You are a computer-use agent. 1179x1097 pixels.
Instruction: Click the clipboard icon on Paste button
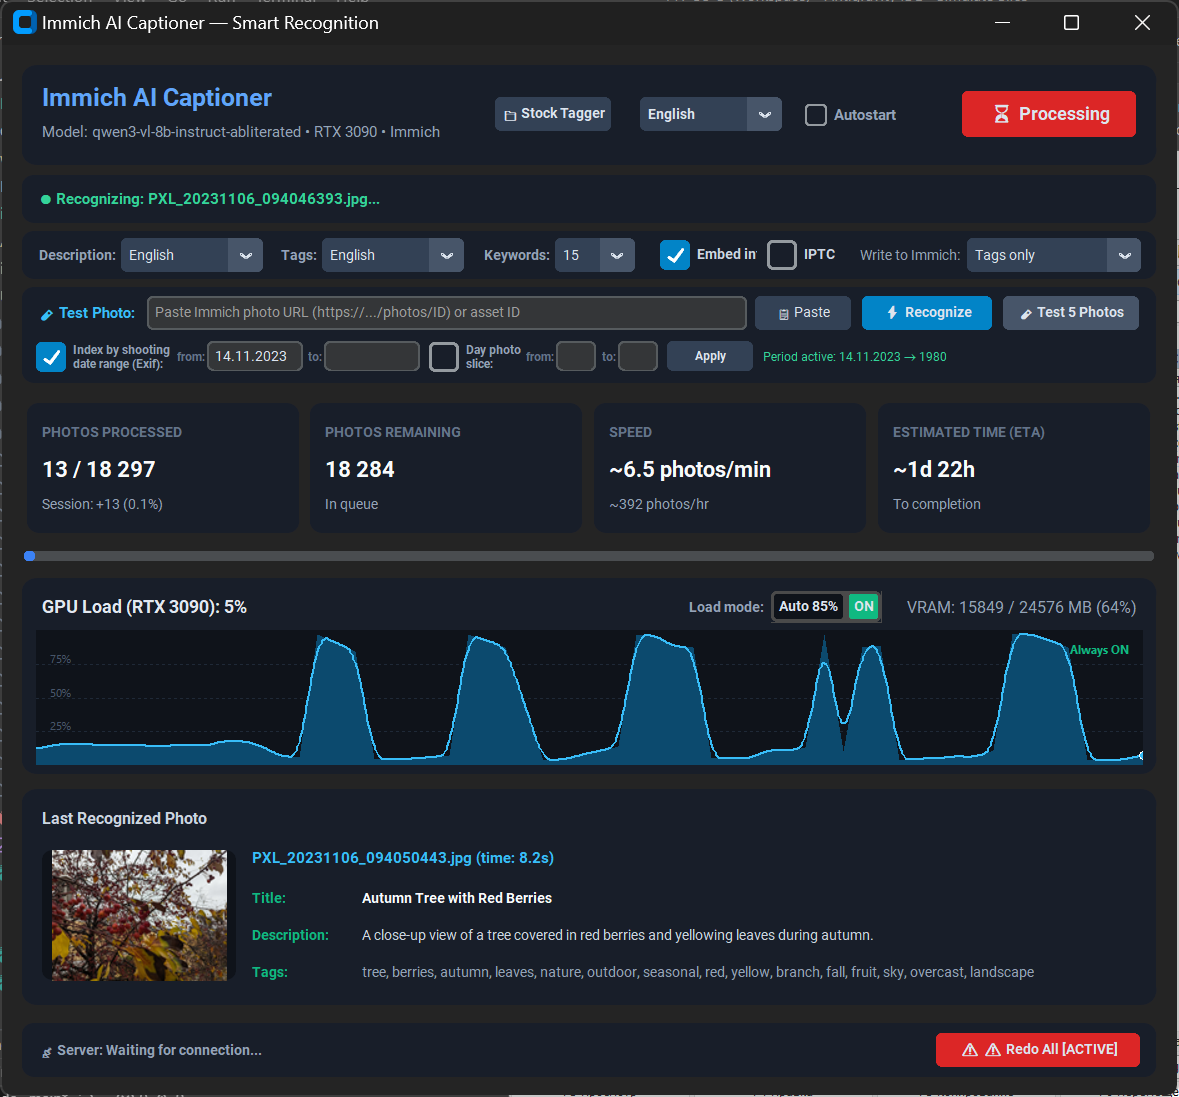click(x=783, y=314)
